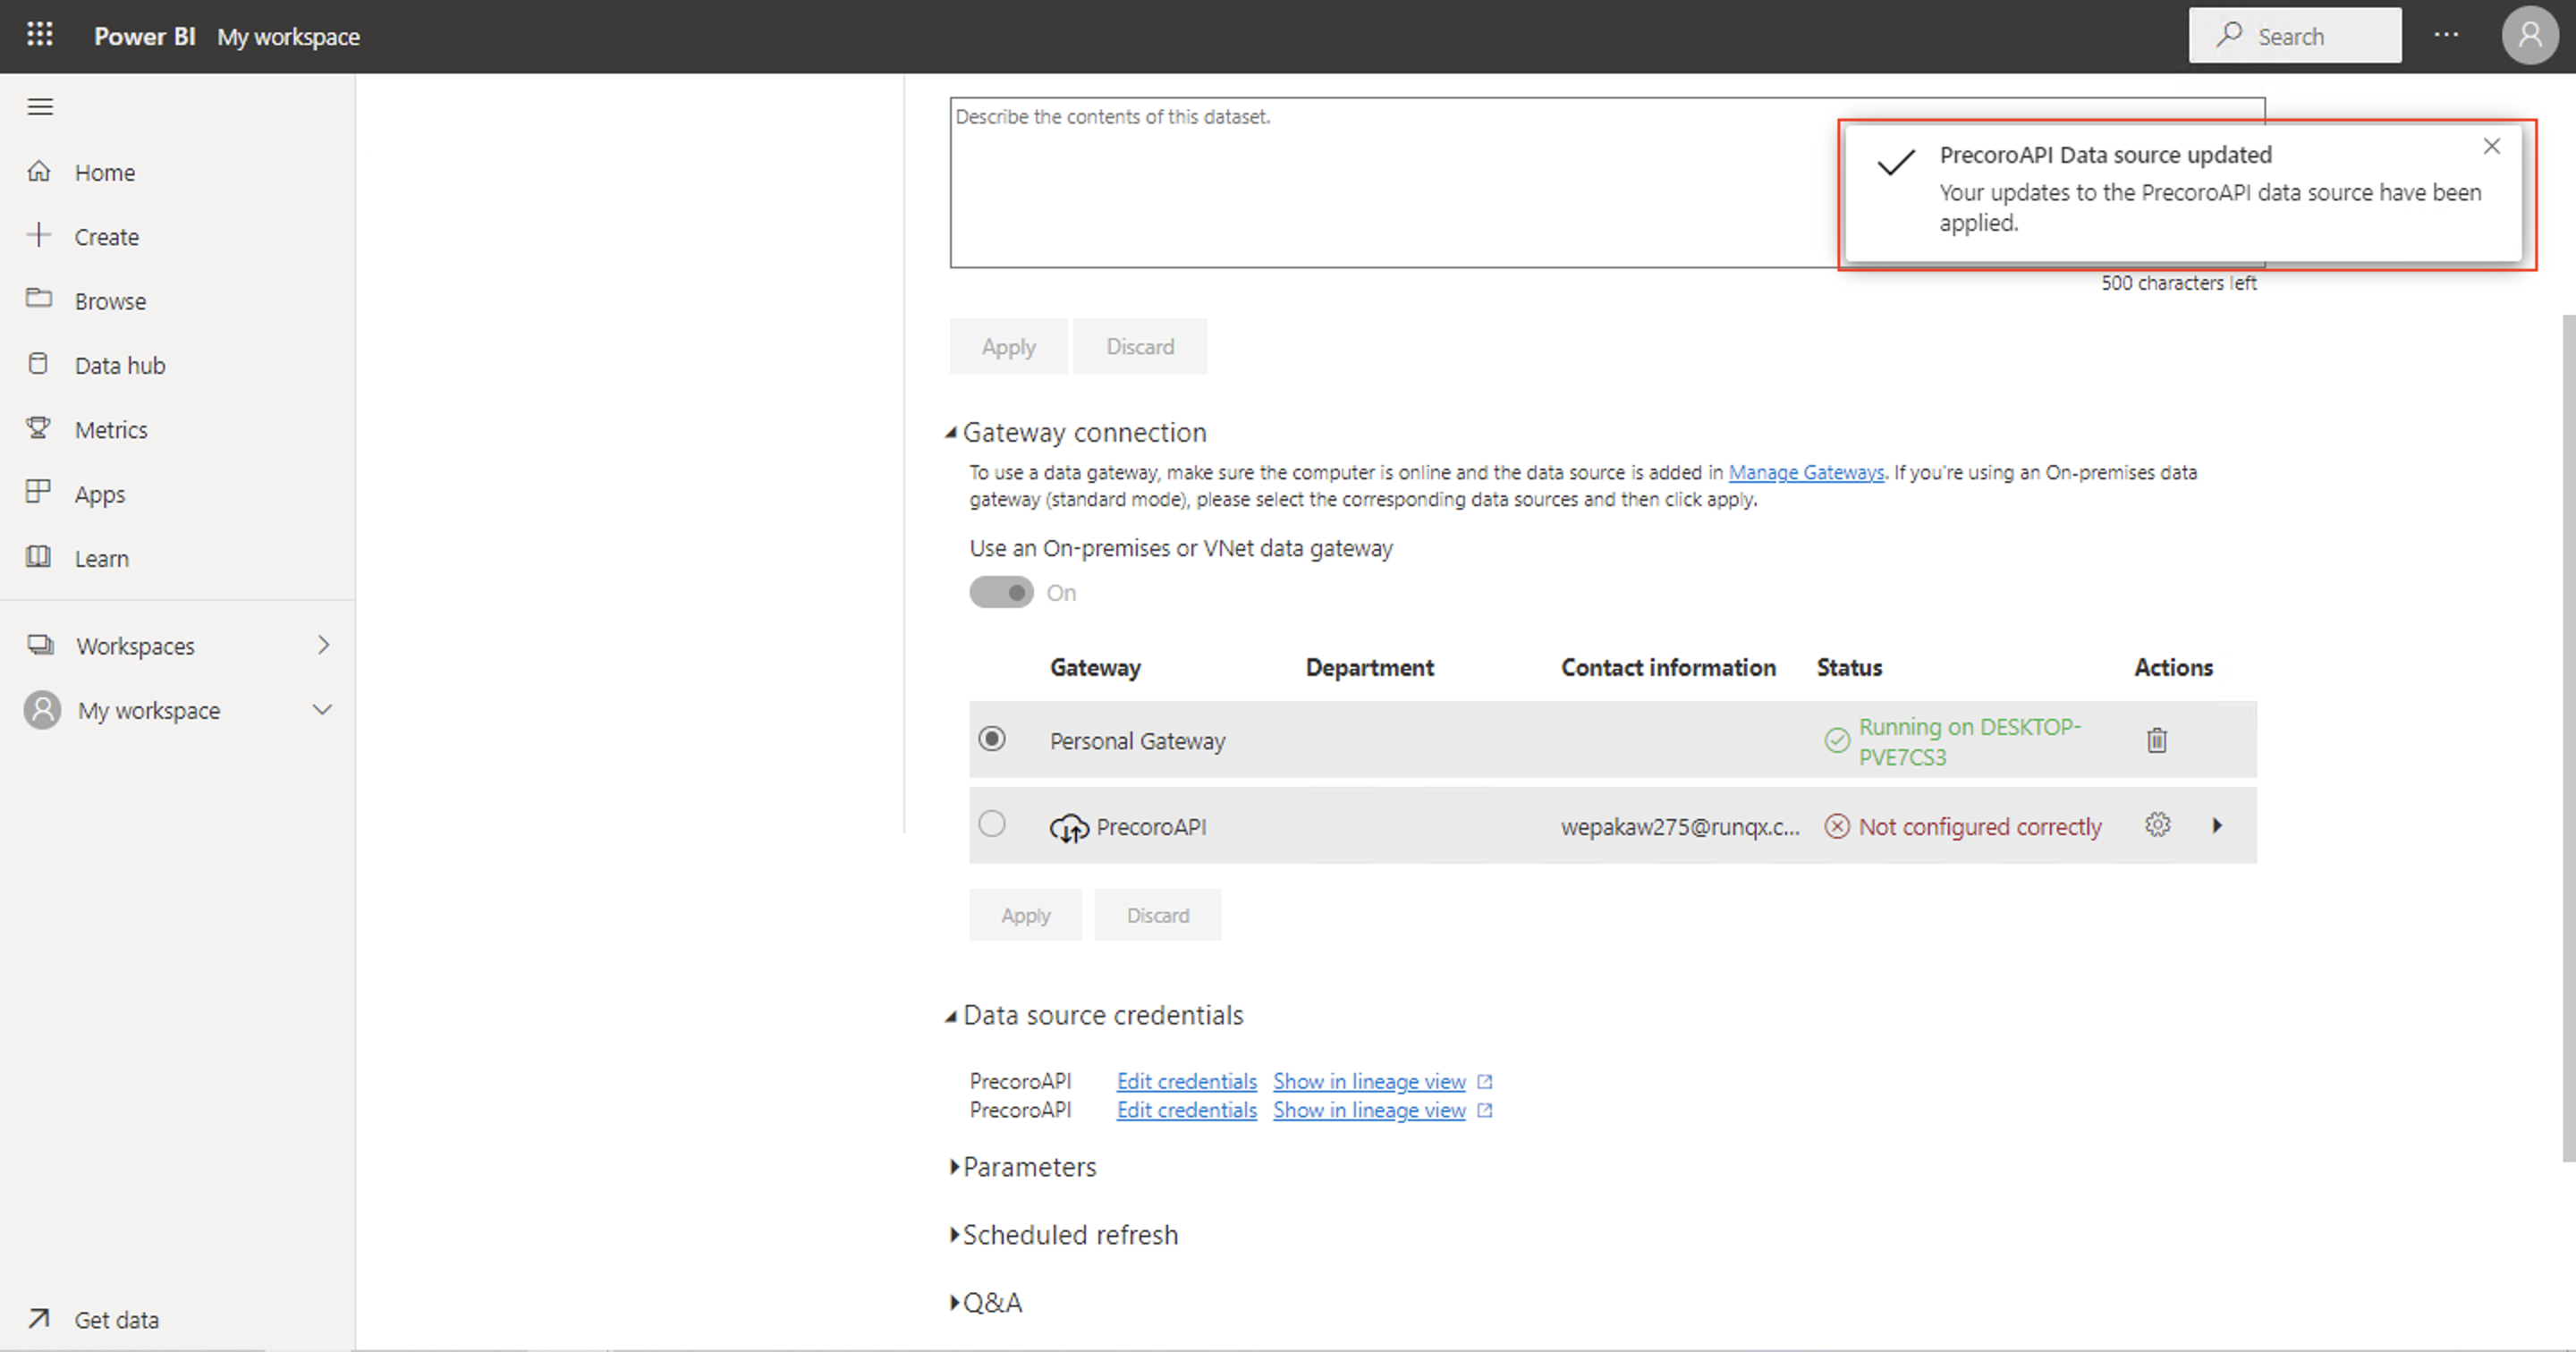Dismiss the data source updated notification
2576x1352 pixels.
coord(2492,147)
